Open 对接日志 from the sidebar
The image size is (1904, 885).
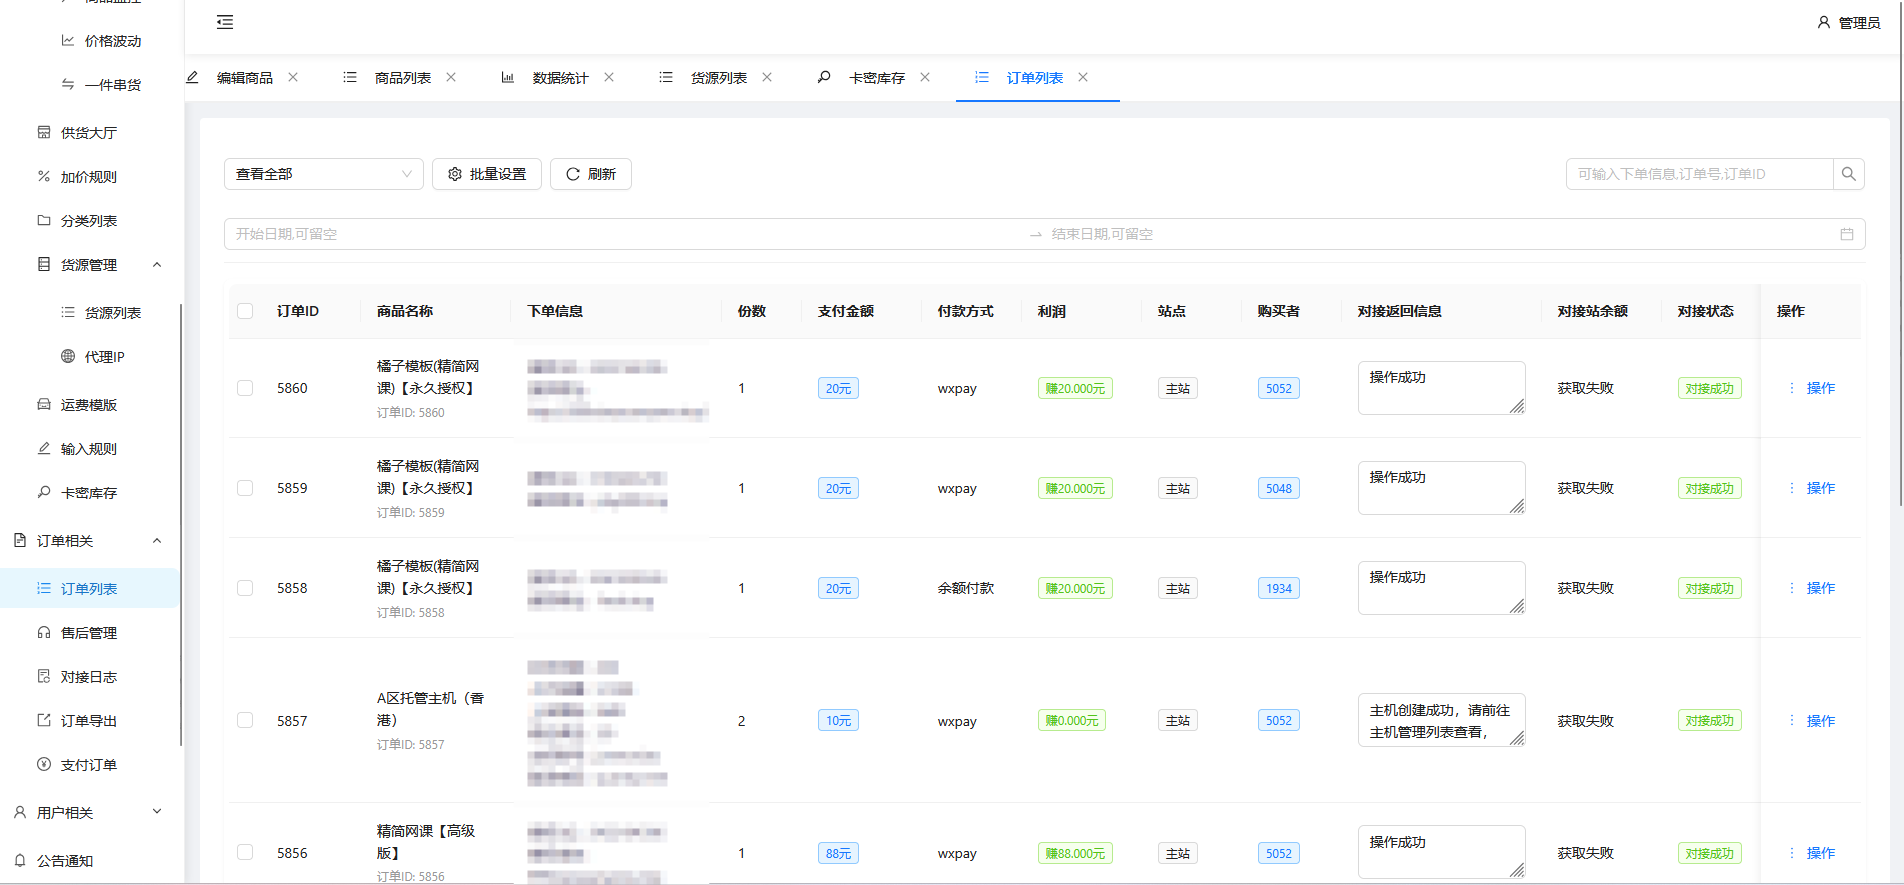coord(88,677)
